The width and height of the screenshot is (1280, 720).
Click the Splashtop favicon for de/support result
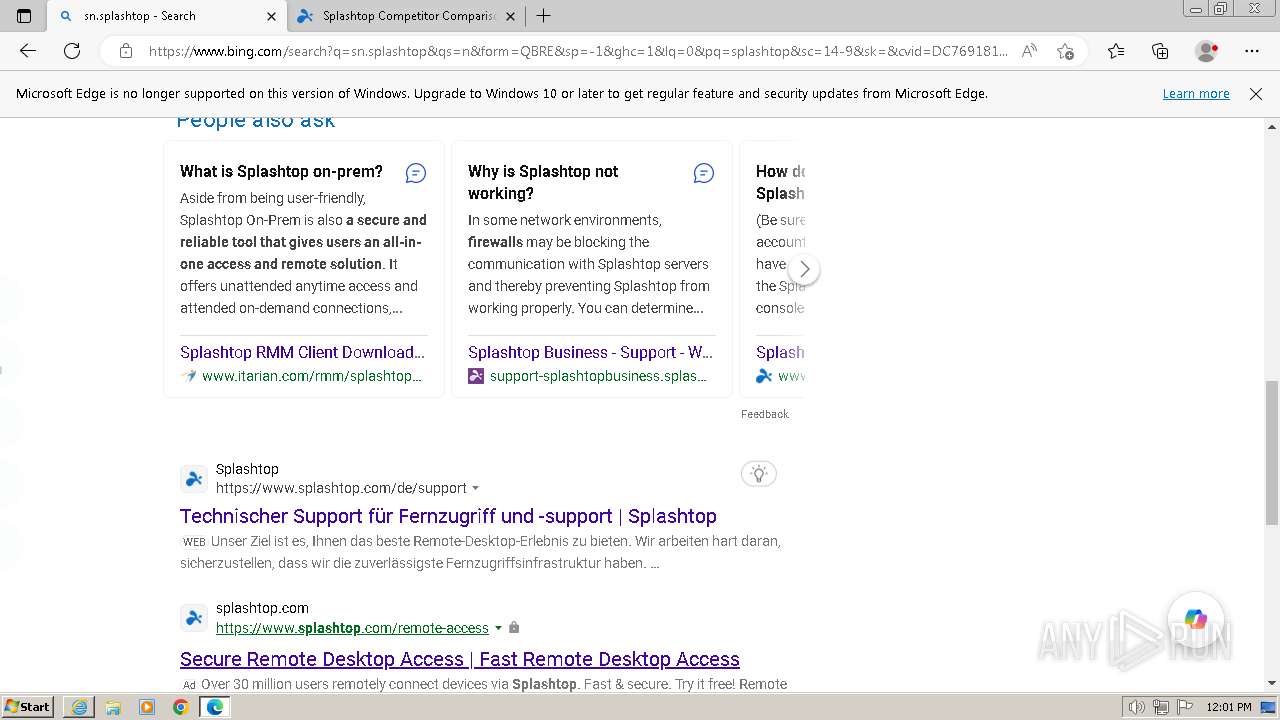click(x=194, y=478)
